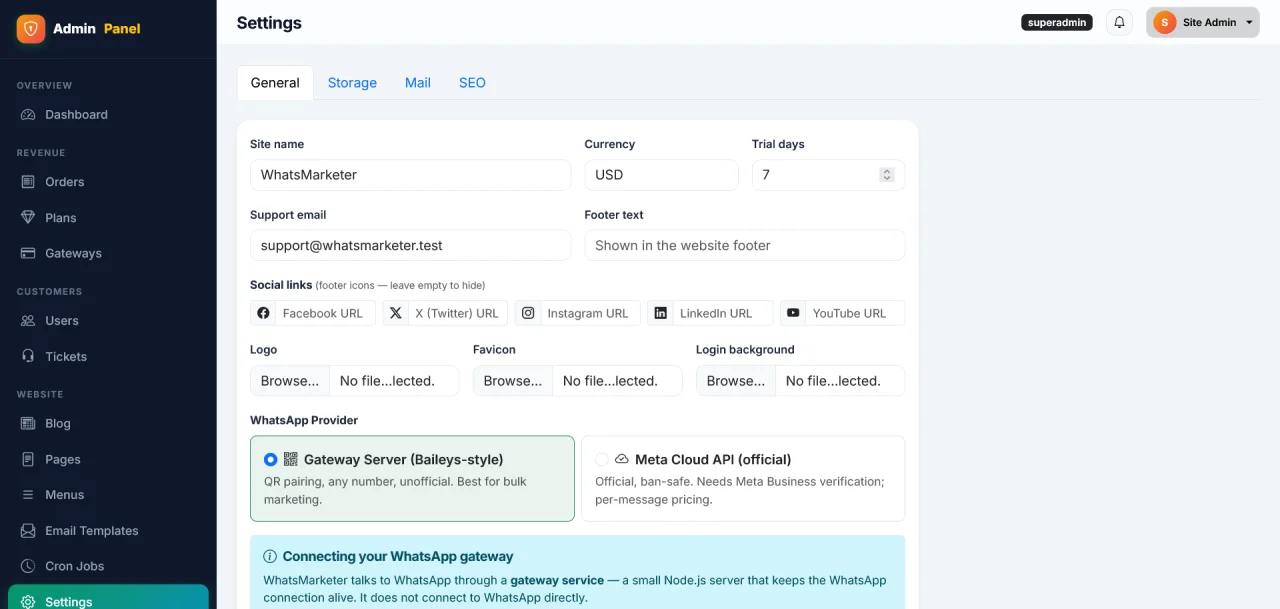Screen dimensions: 1280x609
Task: Open Blog in the sidebar
Action: pos(108,424)
